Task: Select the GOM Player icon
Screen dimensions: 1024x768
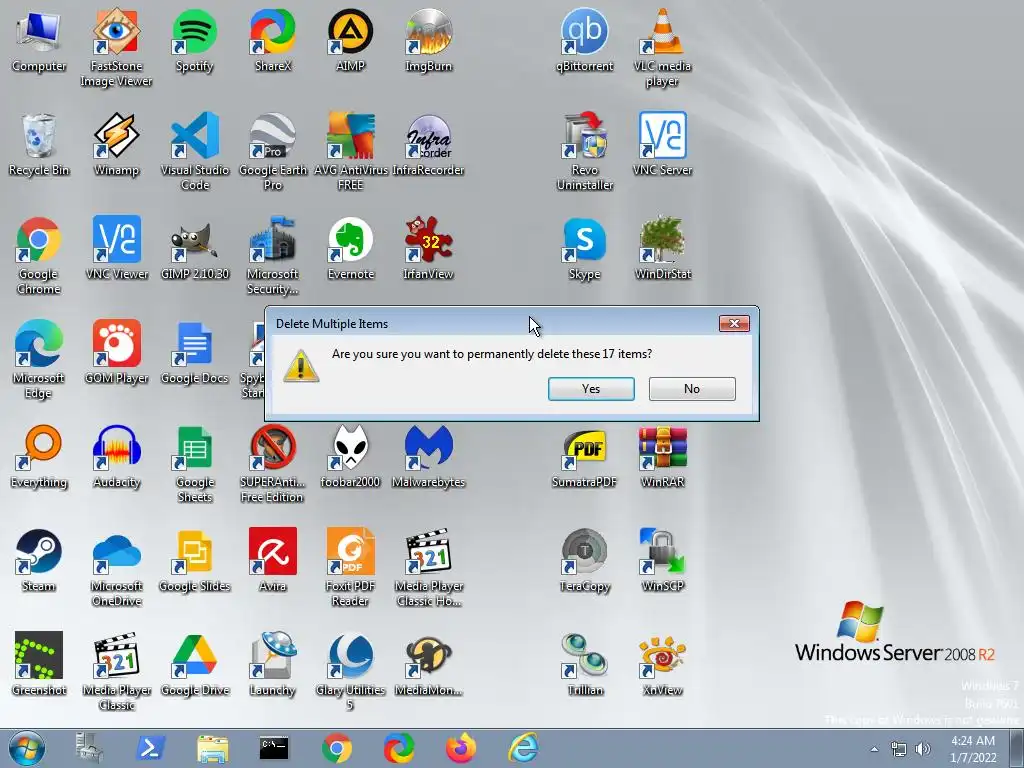Action: tap(116, 352)
